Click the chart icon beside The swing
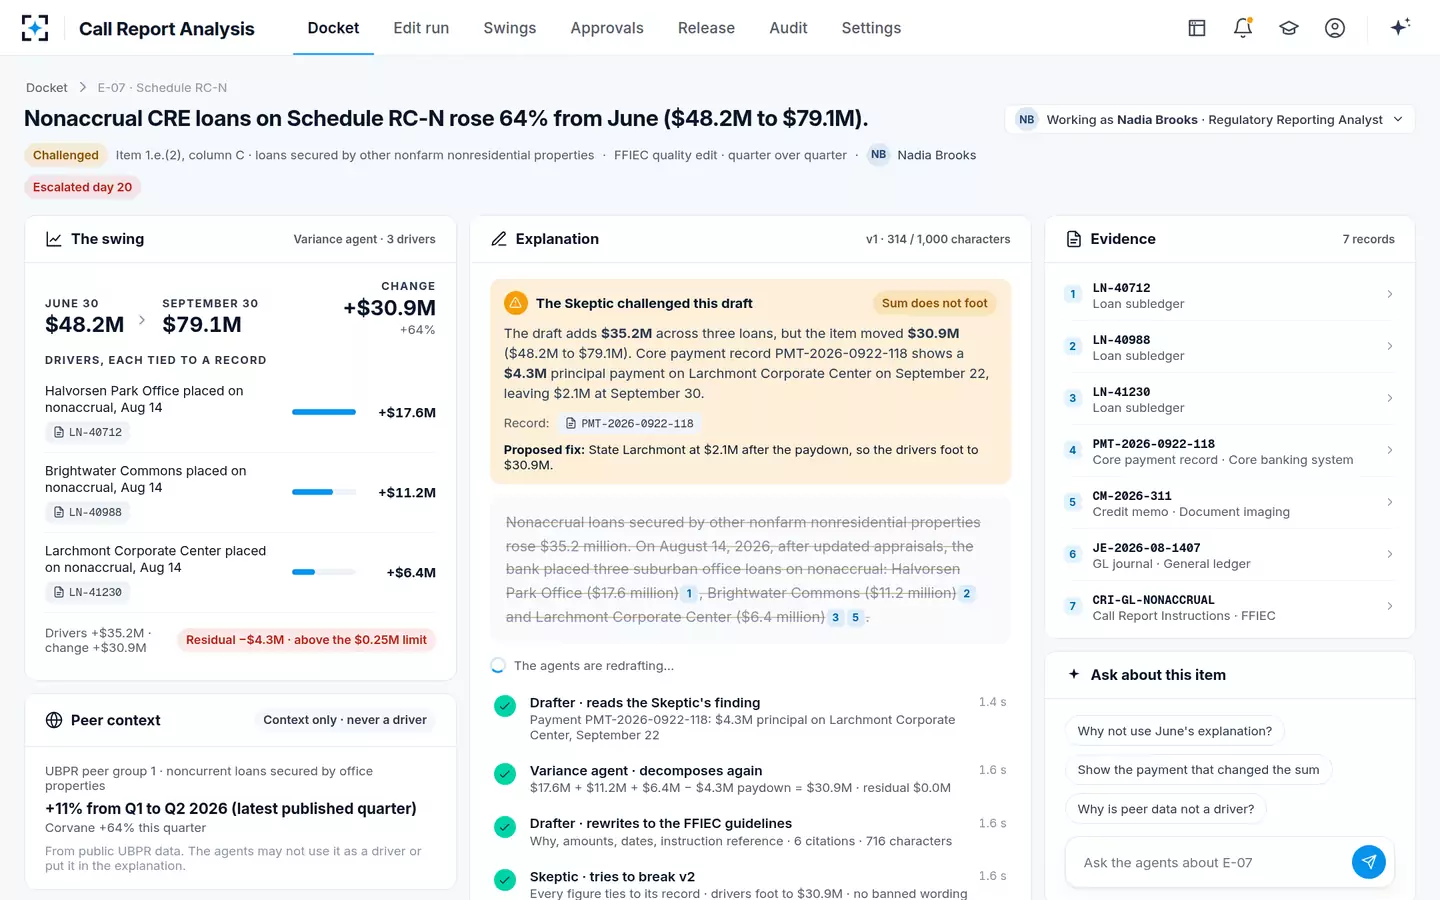Image resolution: width=1440 pixels, height=900 pixels. click(54, 239)
